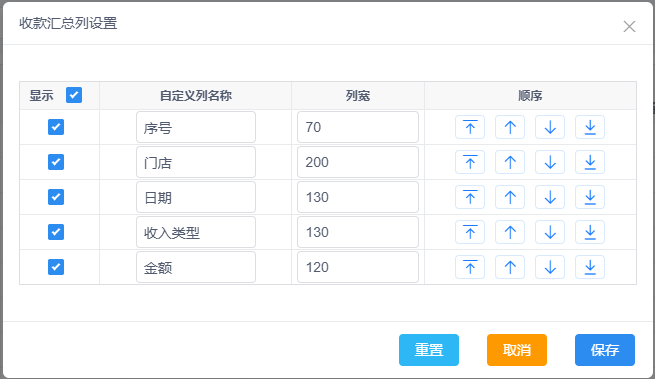Screen dimensions: 655x379
Task: Uncheck display checkbox for 收入类型 row
Action: [x=56, y=232]
